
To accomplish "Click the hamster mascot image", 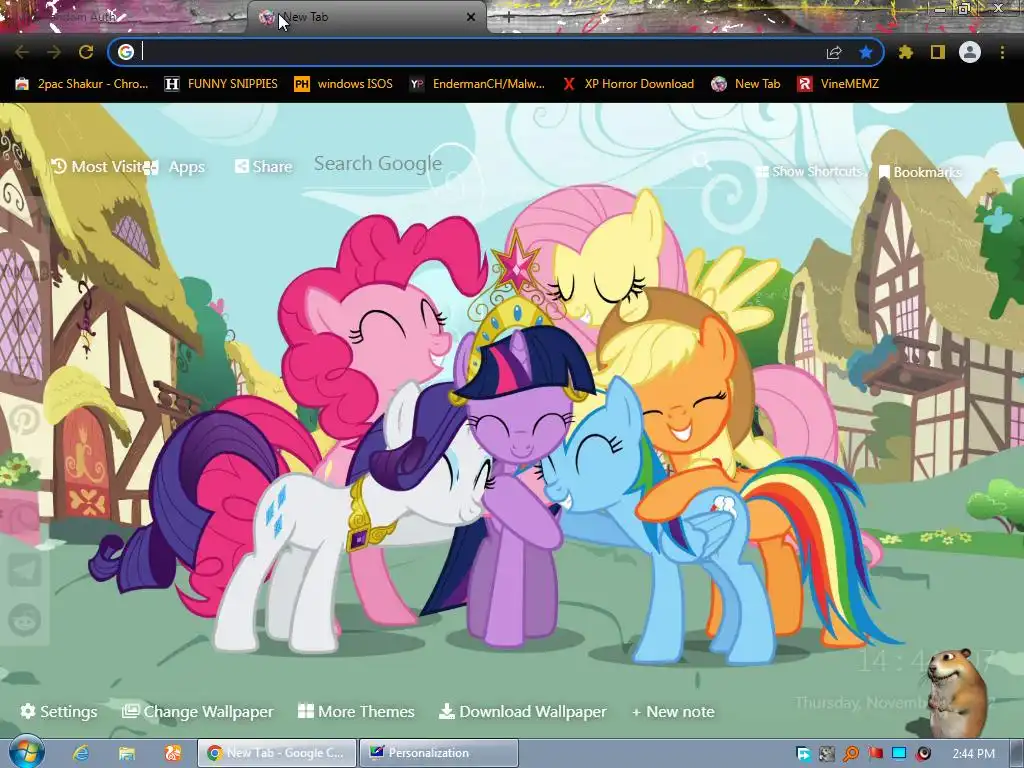I will [957, 692].
